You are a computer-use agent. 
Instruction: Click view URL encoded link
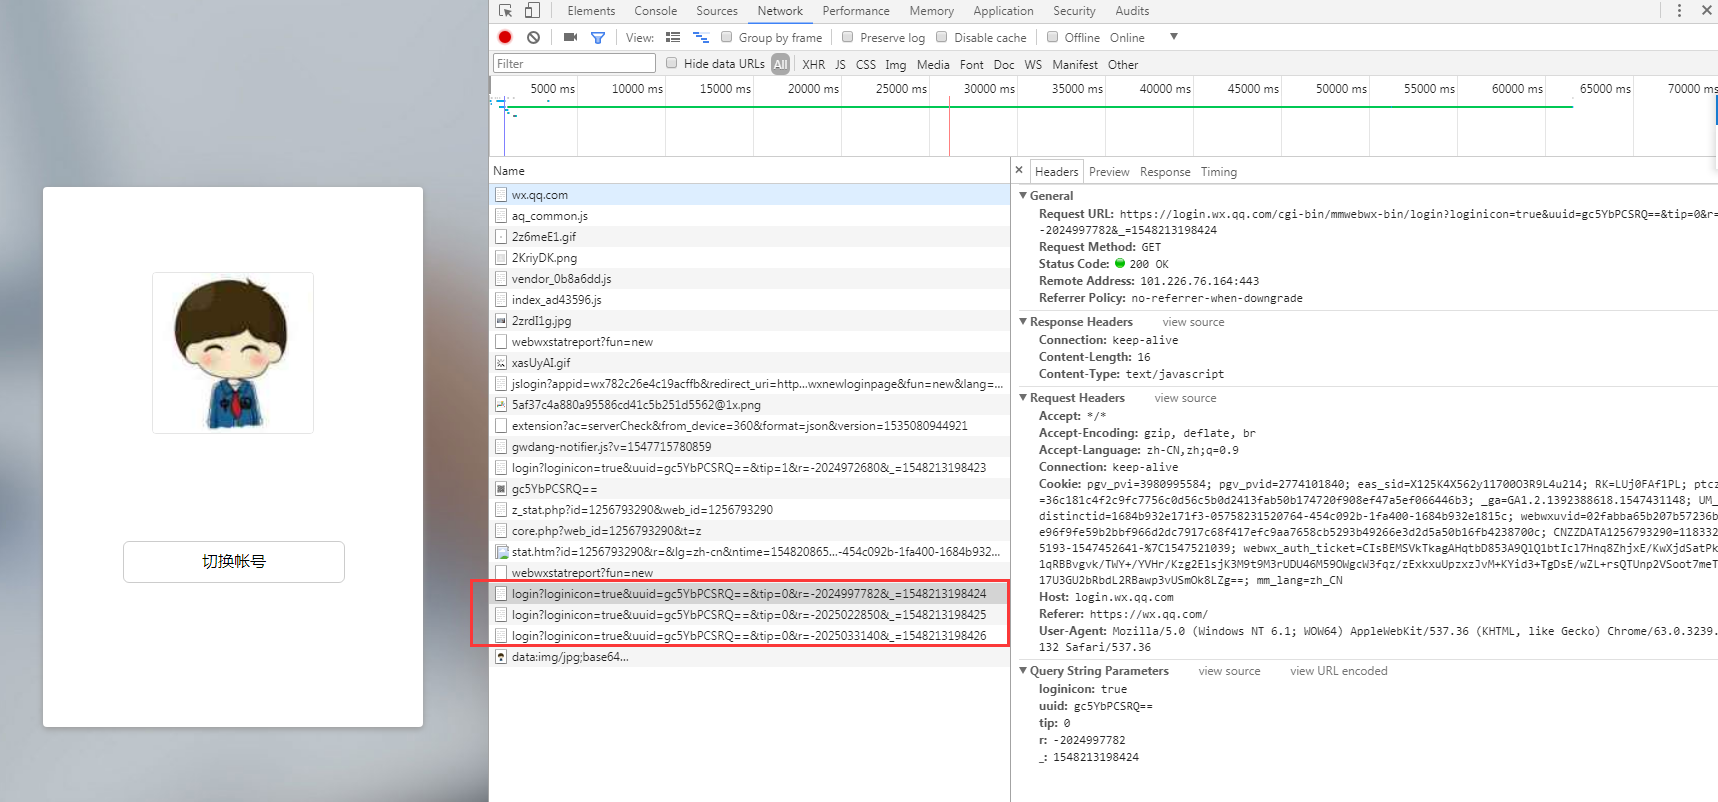[x=1339, y=671]
